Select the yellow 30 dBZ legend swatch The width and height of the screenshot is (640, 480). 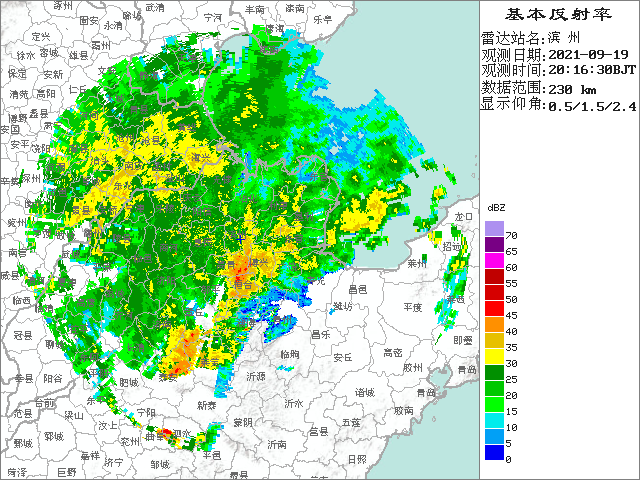pyautogui.click(x=494, y=356)
